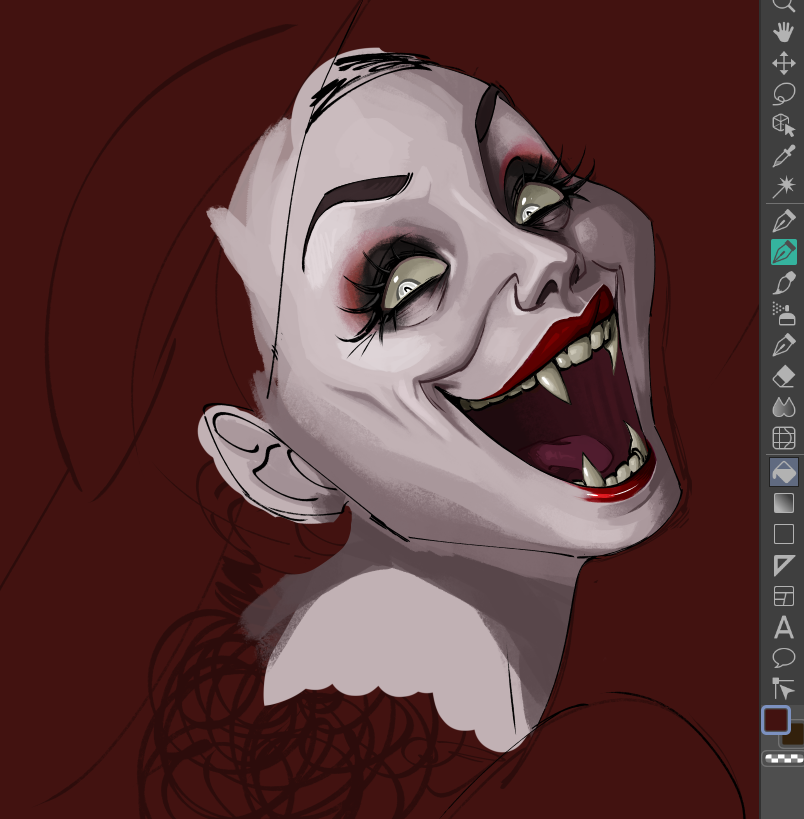Click the dark red main color swatch
Image resolution: width=804 pixels, height=819 pixels.
pyautogui.click(x=776, y=720)
